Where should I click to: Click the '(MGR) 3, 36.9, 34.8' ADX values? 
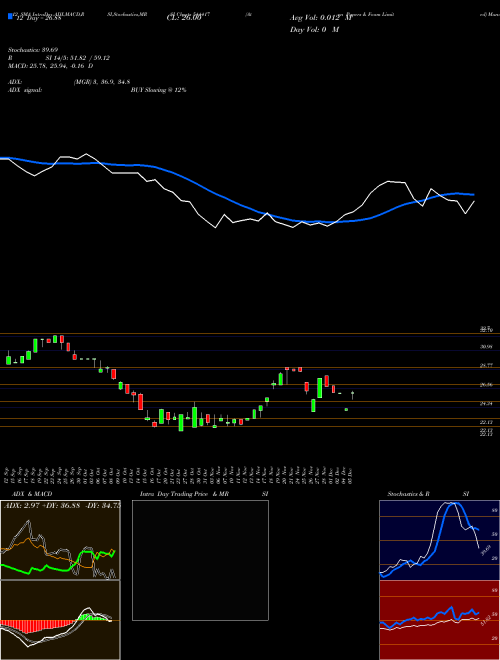(x=101, y=82)
